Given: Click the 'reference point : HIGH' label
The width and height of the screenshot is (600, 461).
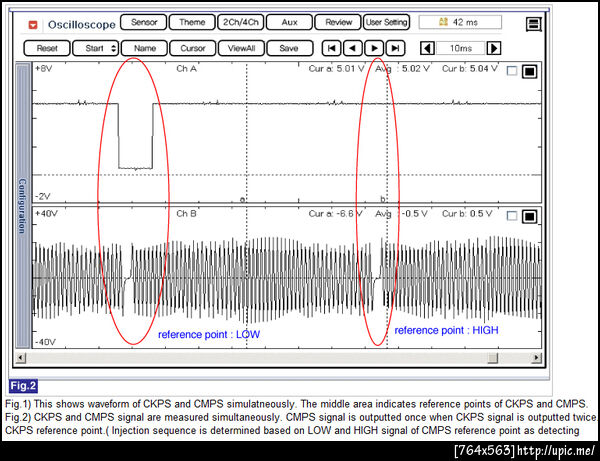Looking at the screenshot, I should (x=446, y=331).
